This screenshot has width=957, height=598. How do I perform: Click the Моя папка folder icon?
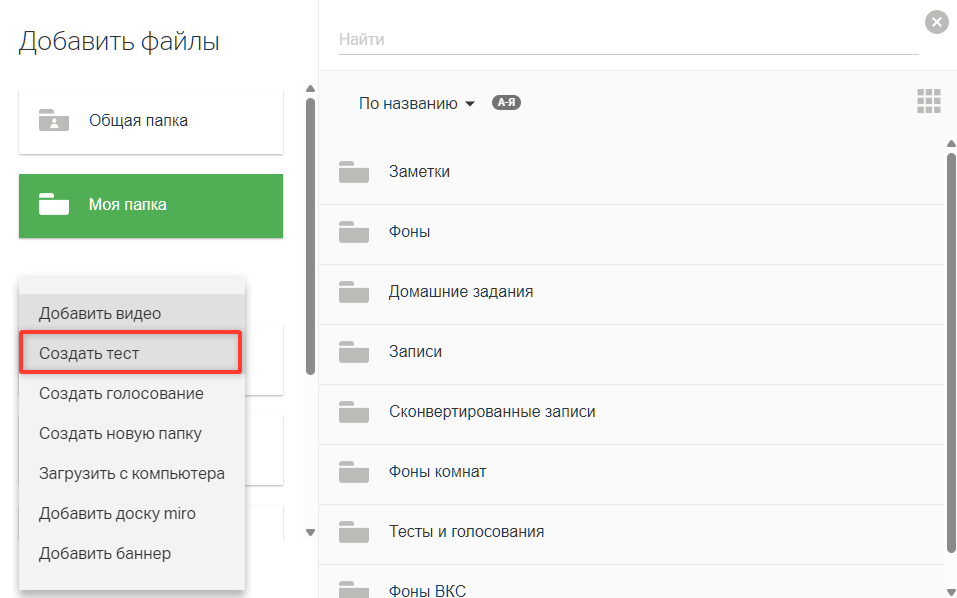[x=54, y=204]
